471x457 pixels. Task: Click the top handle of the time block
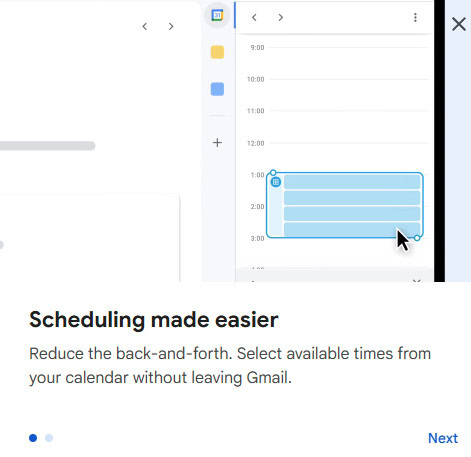pos(273,173)
